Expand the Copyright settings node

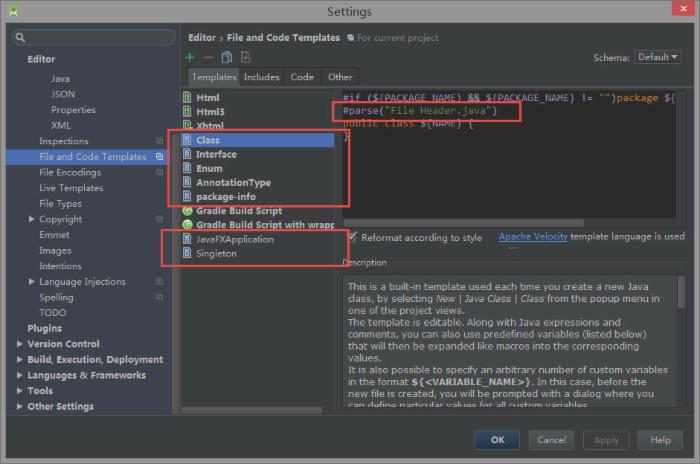[x=32, y=219]
